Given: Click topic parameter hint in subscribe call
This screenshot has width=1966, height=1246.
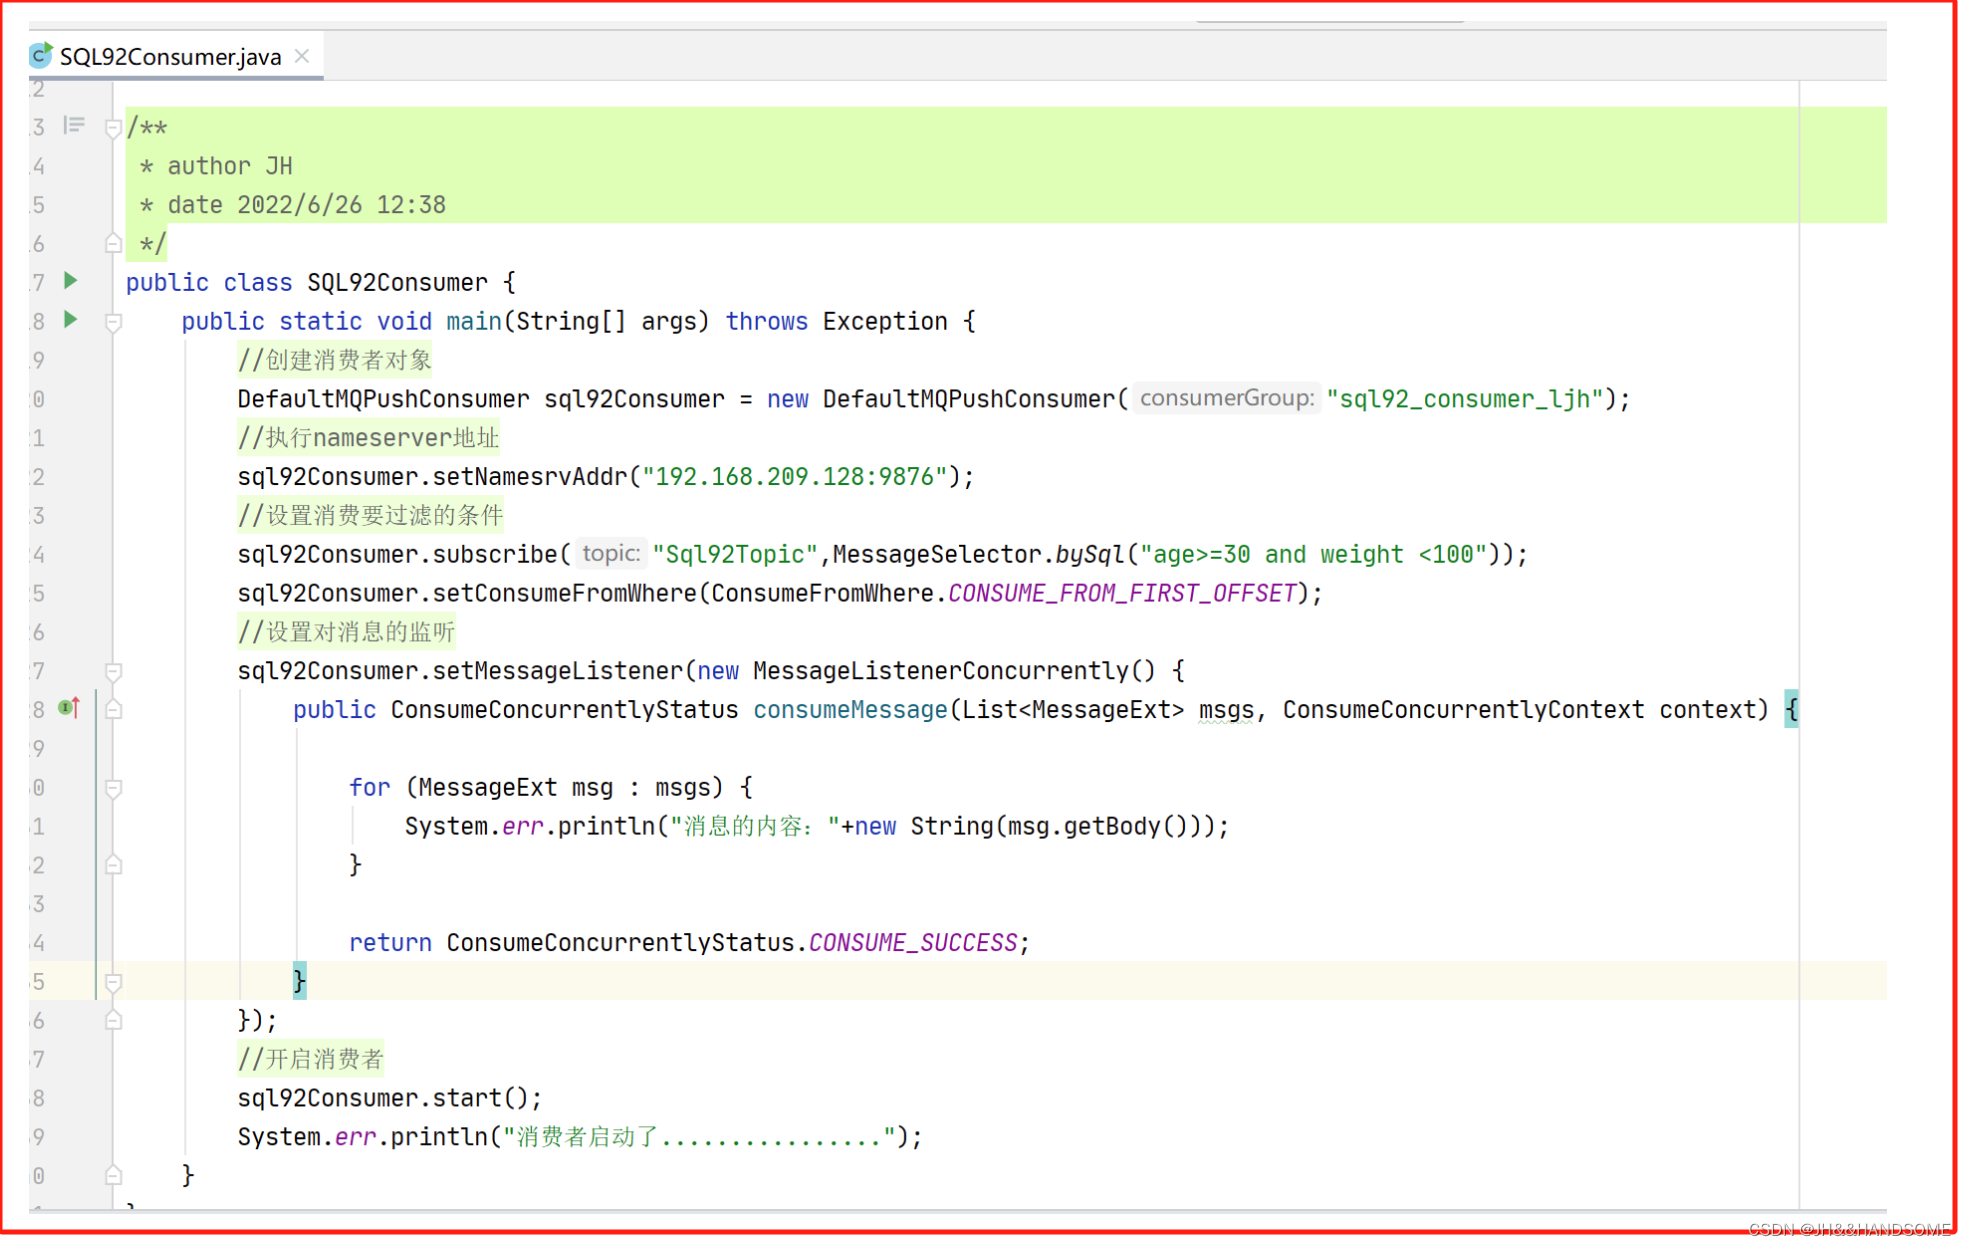Looking at the screenshot, I should (x=610, y=553).
